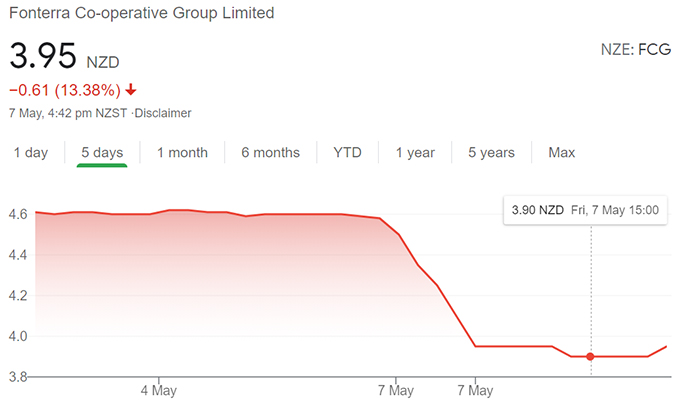Switch to the 1 year tab
The width and height of the screenshot is (700, 402).
[415, 153]
